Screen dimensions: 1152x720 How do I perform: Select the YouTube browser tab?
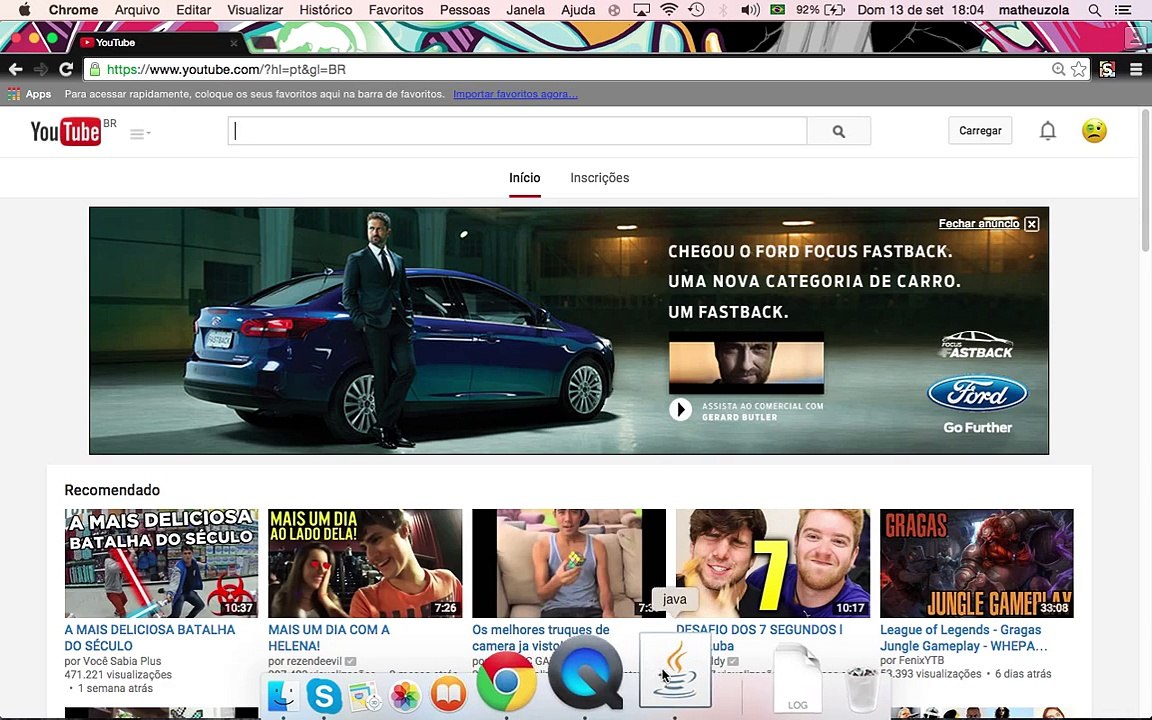158,43
